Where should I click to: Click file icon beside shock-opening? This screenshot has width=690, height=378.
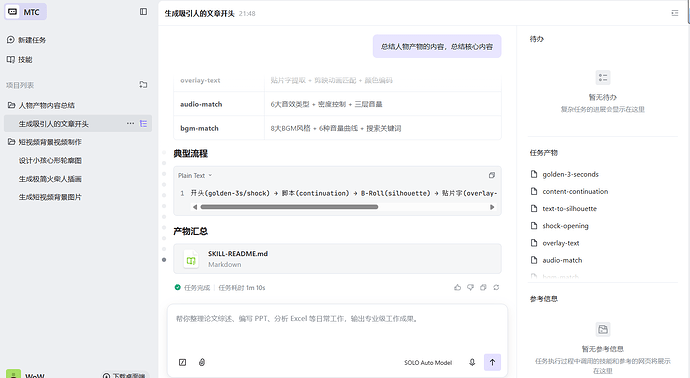click(534, 226)
